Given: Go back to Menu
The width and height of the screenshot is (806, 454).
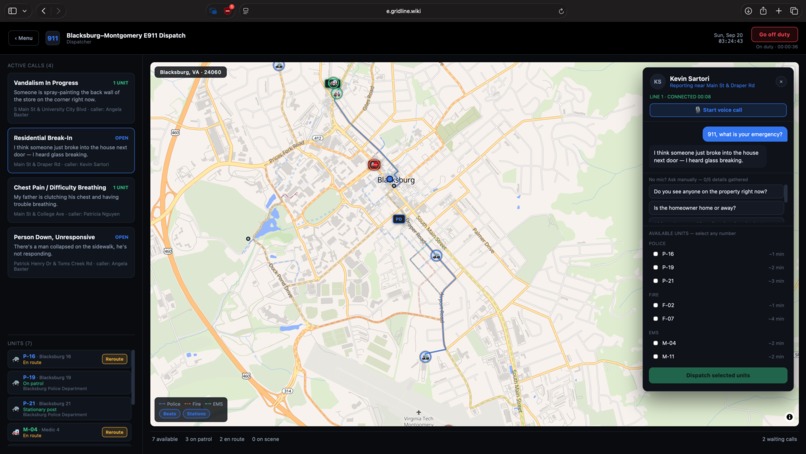Looking at the screenshot, I should tap(23, 38).
